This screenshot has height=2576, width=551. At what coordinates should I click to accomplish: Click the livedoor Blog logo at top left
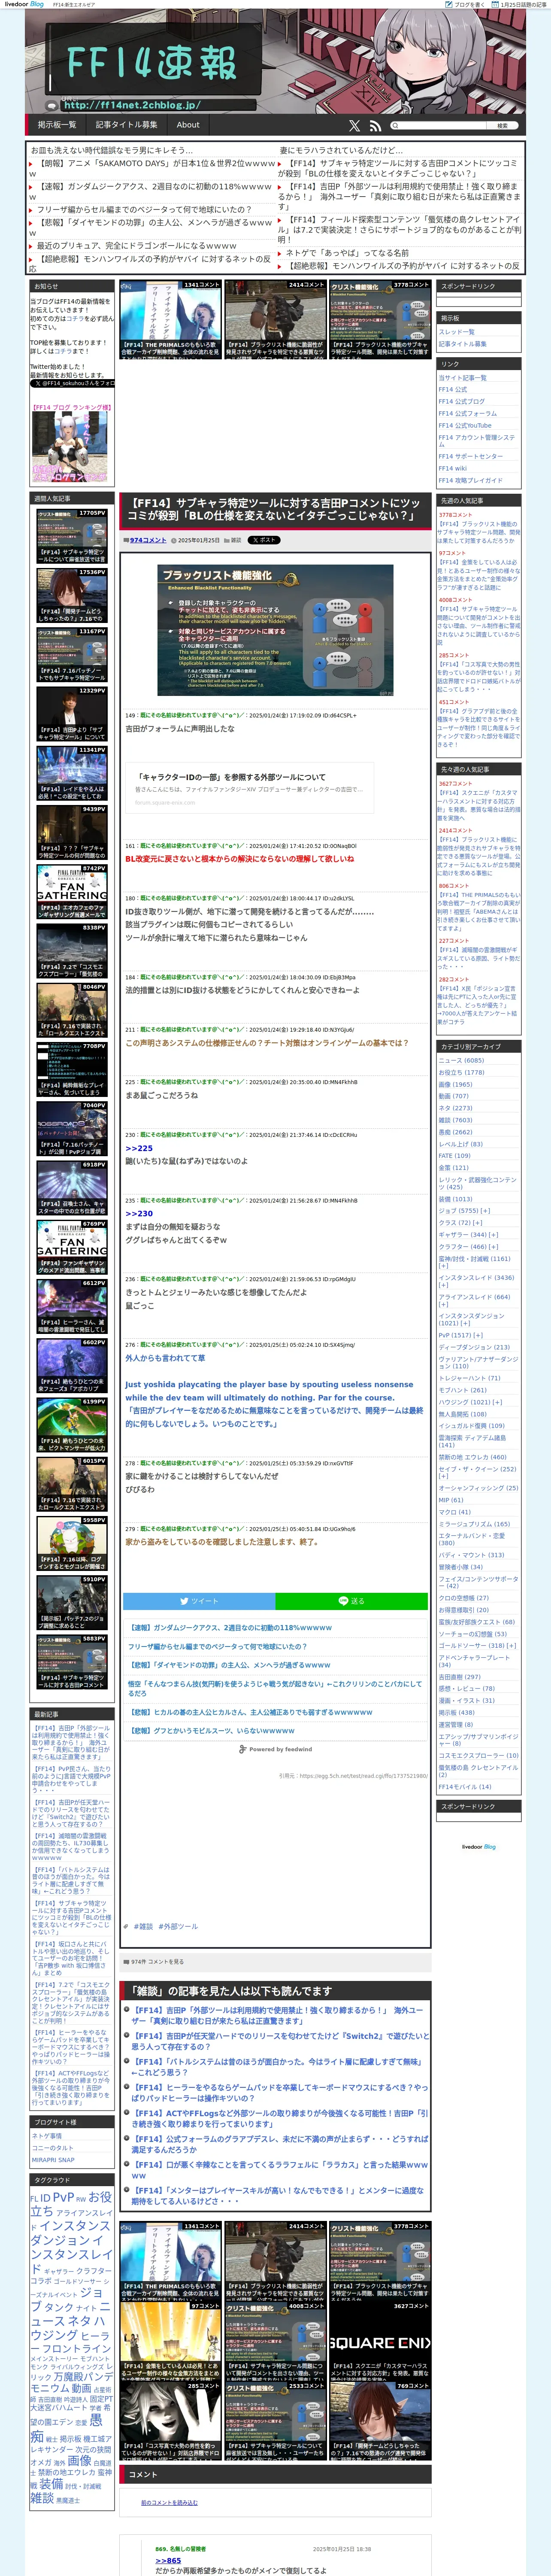[x=24, y=4]
